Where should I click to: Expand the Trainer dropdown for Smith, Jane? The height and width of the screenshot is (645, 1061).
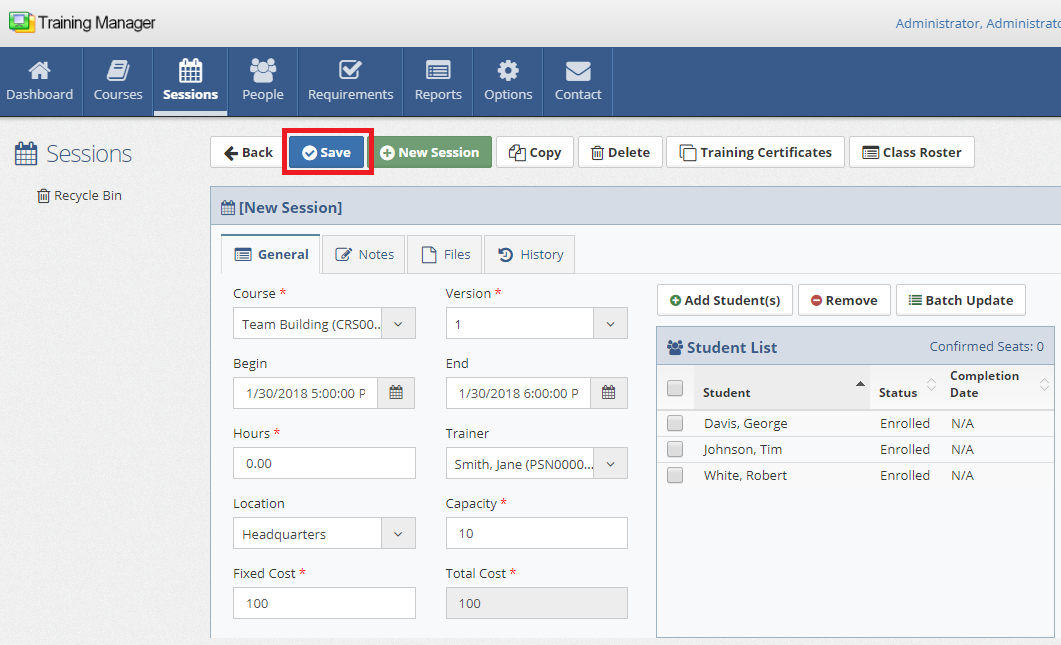point(610,463)
